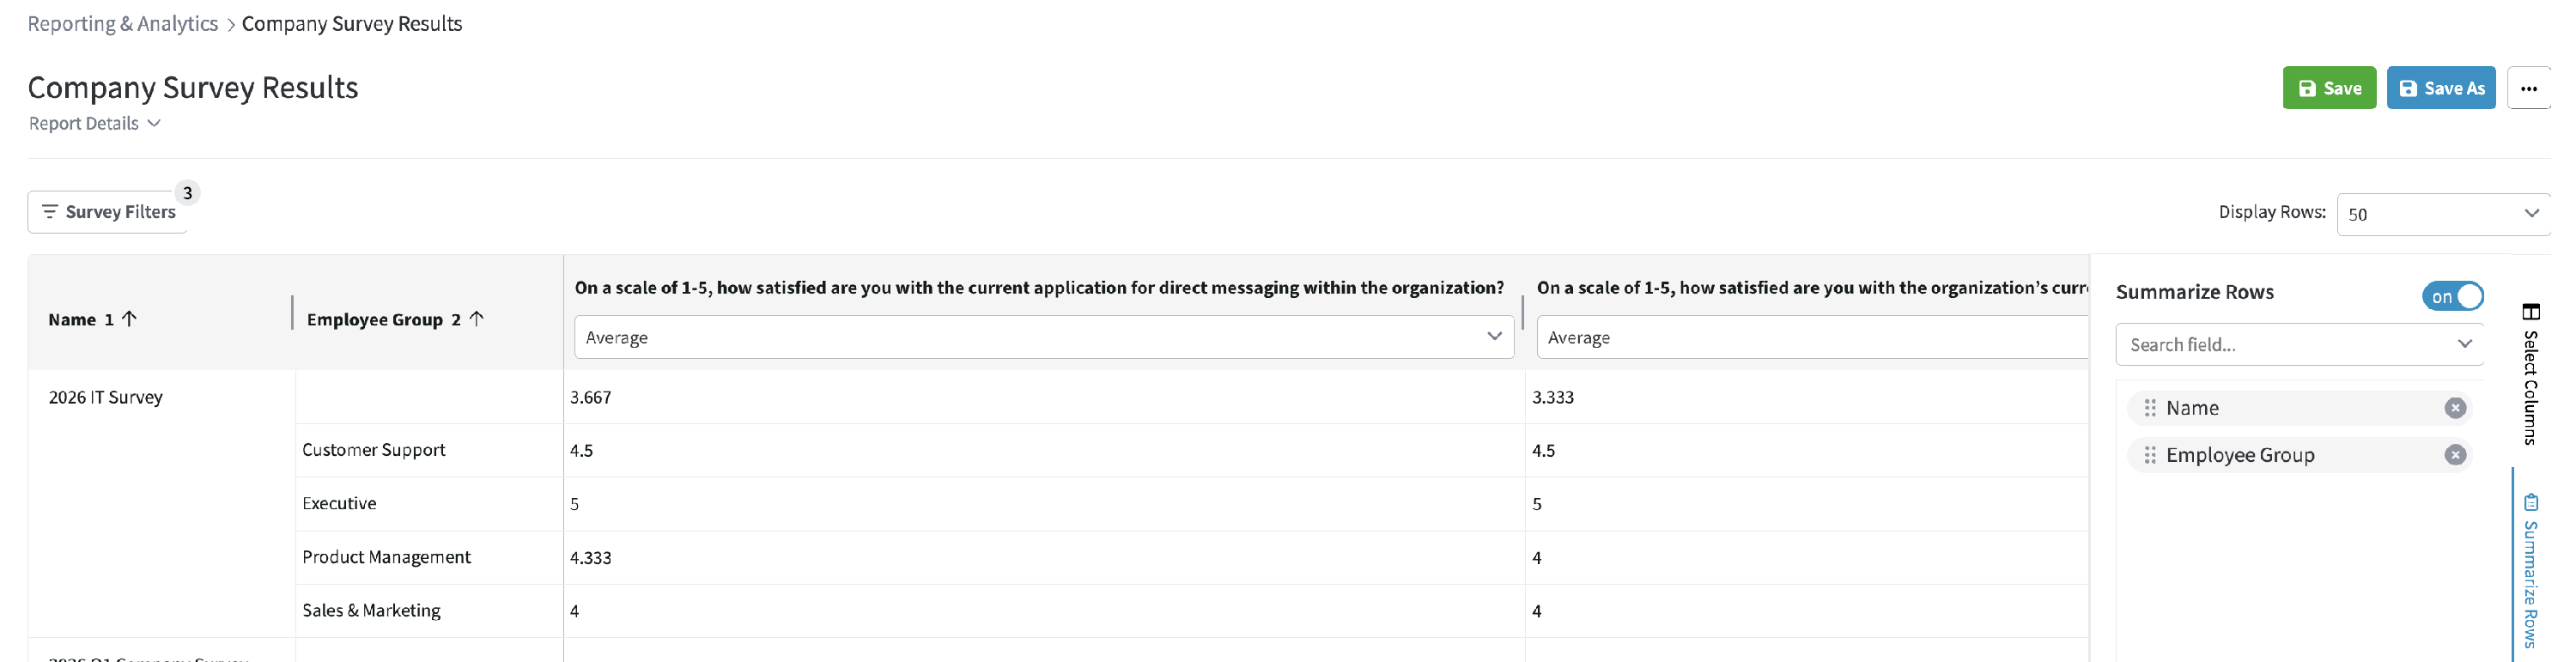This screenshot has height=662, width=2576.
Task: Open second question's Average dropdown
Action: pos(1810,337)
